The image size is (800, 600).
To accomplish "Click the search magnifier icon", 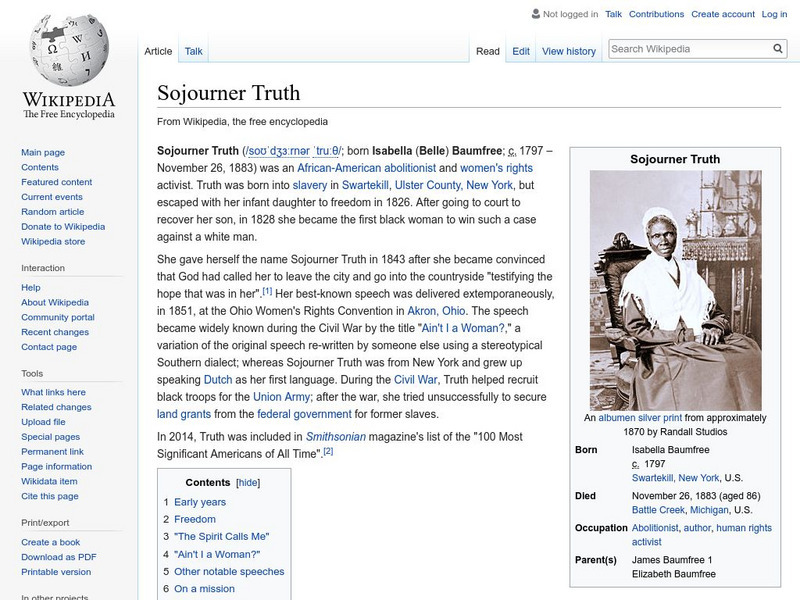I will tap(778, 48).
